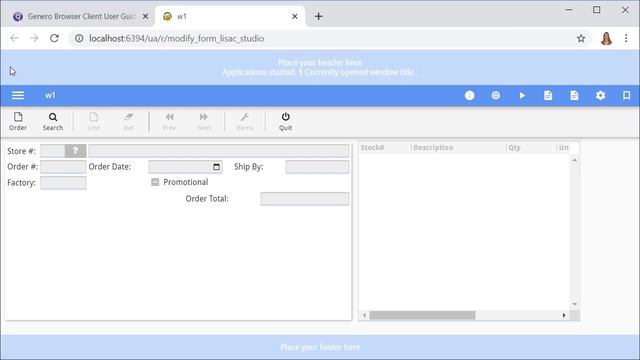Click the Description column header

[433, 147]
